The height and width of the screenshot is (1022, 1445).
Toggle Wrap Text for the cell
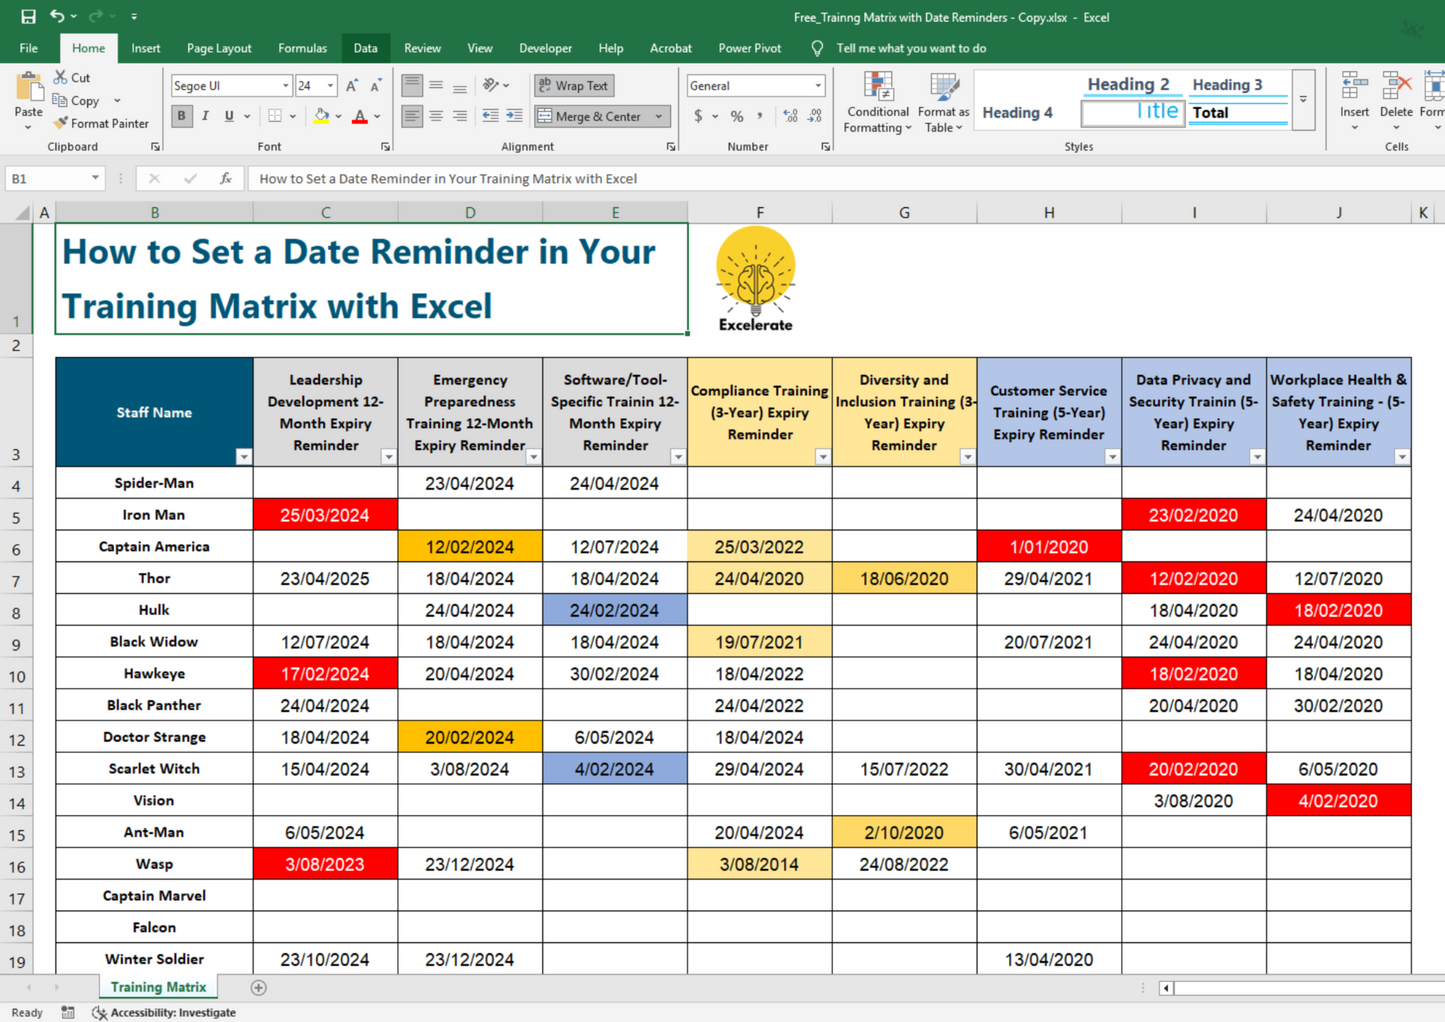pos(574,86)
